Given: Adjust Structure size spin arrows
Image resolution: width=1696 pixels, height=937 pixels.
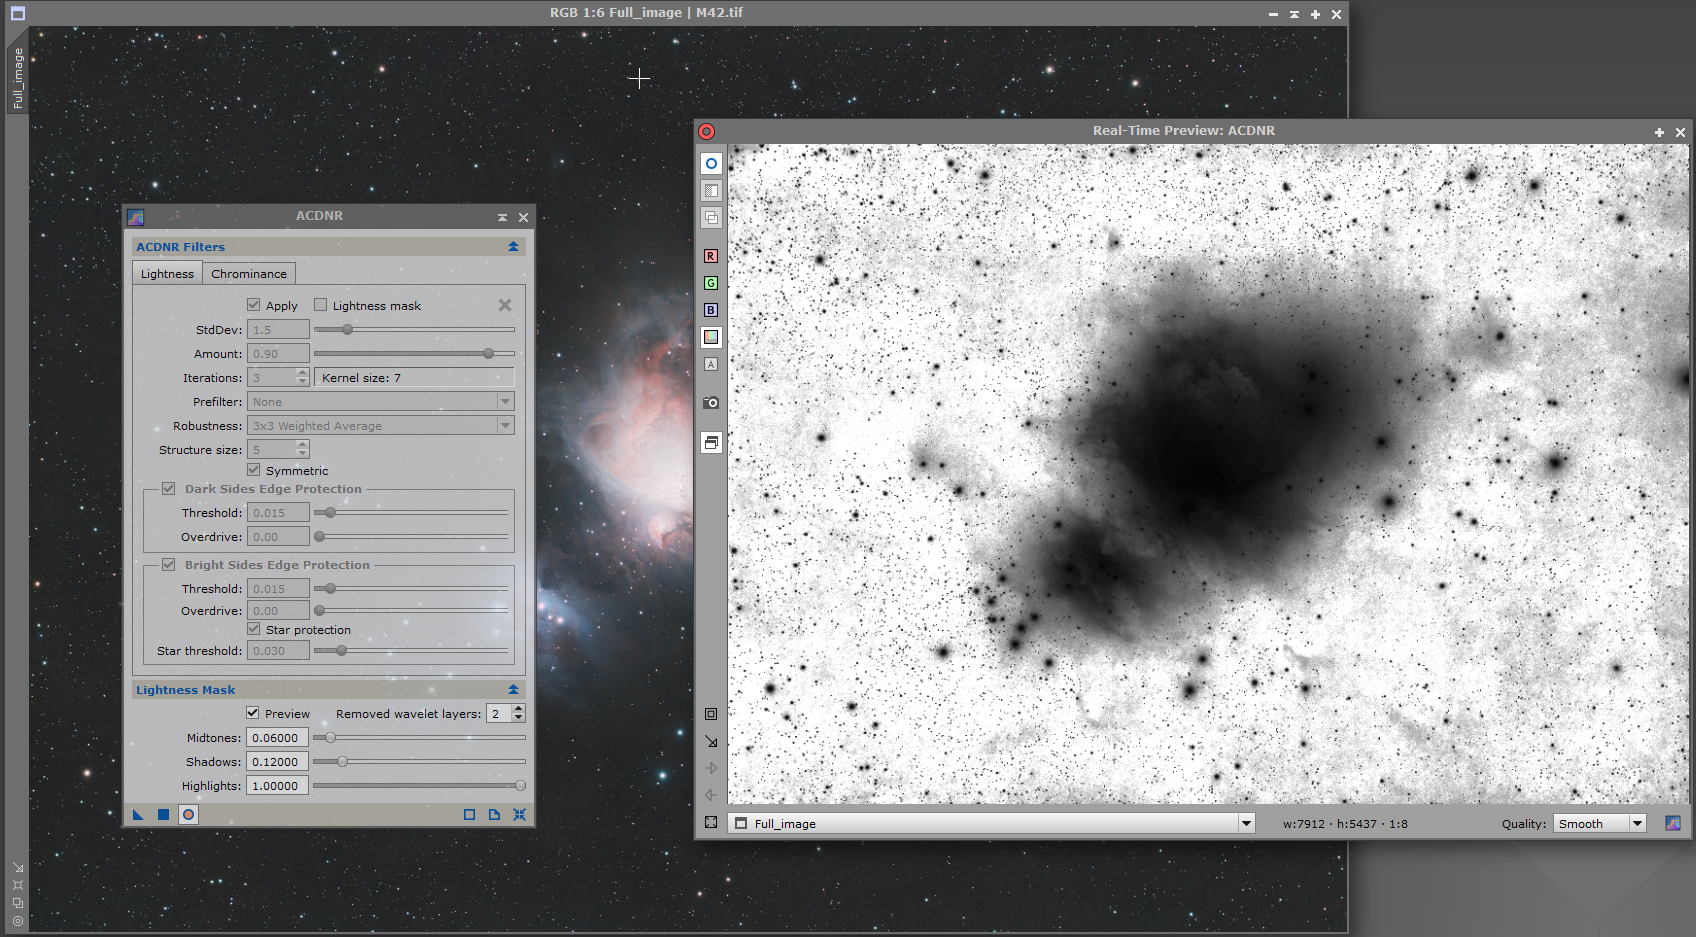Looking at the screenshot, I should (303, 450).
